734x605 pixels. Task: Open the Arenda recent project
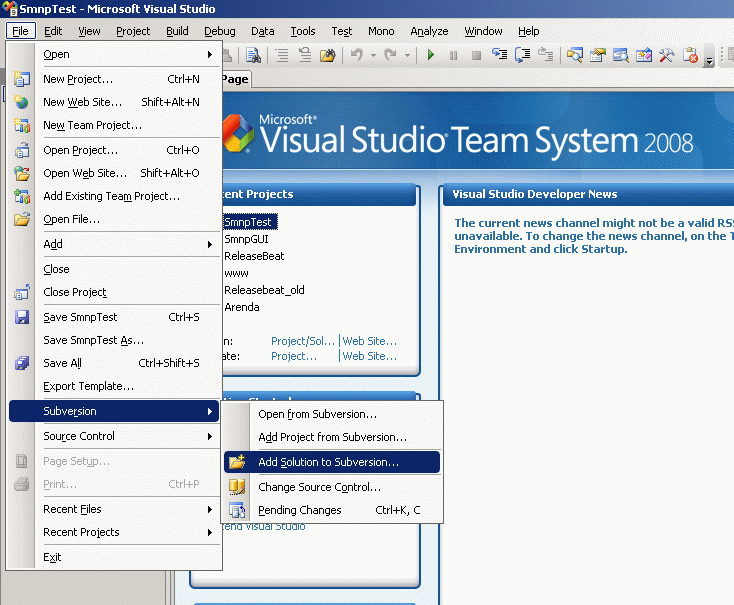point(242,307)
